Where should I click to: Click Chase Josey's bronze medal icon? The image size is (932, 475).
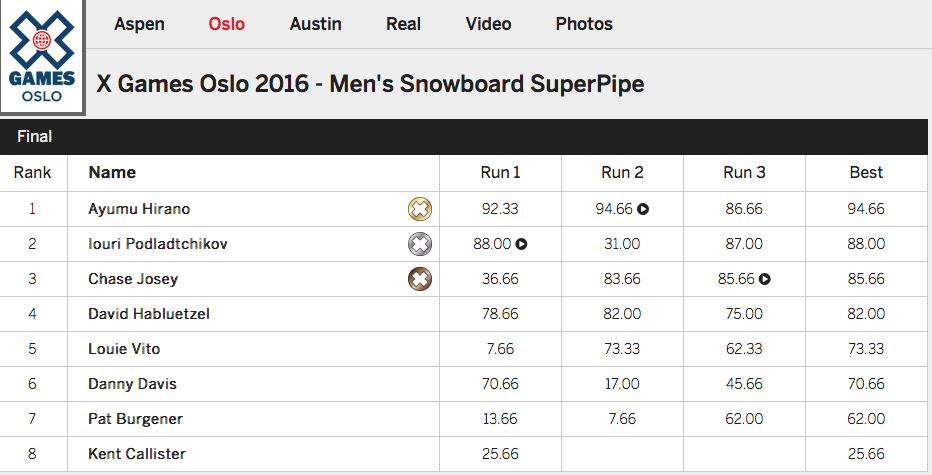(x=420, y=279)
